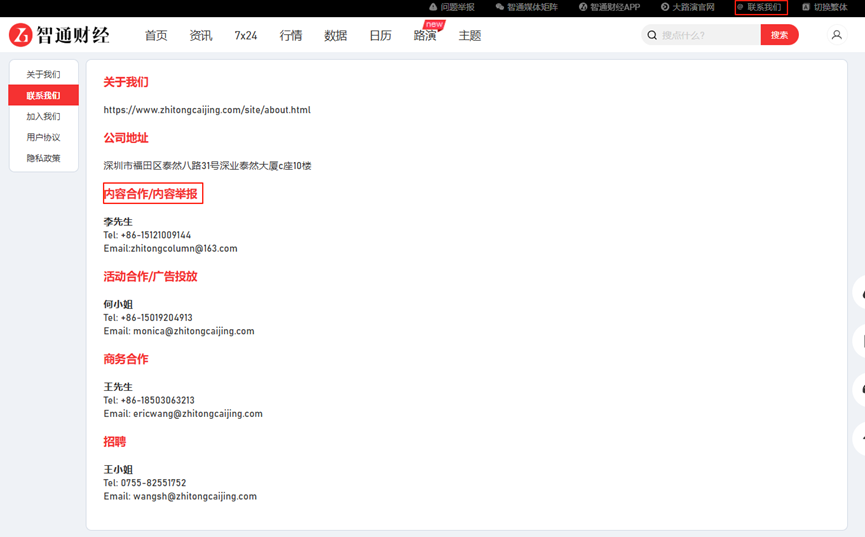The width and height of the screenshot is (865, 537).
Task: Open the 问题举报 top link
Action: tap(452, 7)
